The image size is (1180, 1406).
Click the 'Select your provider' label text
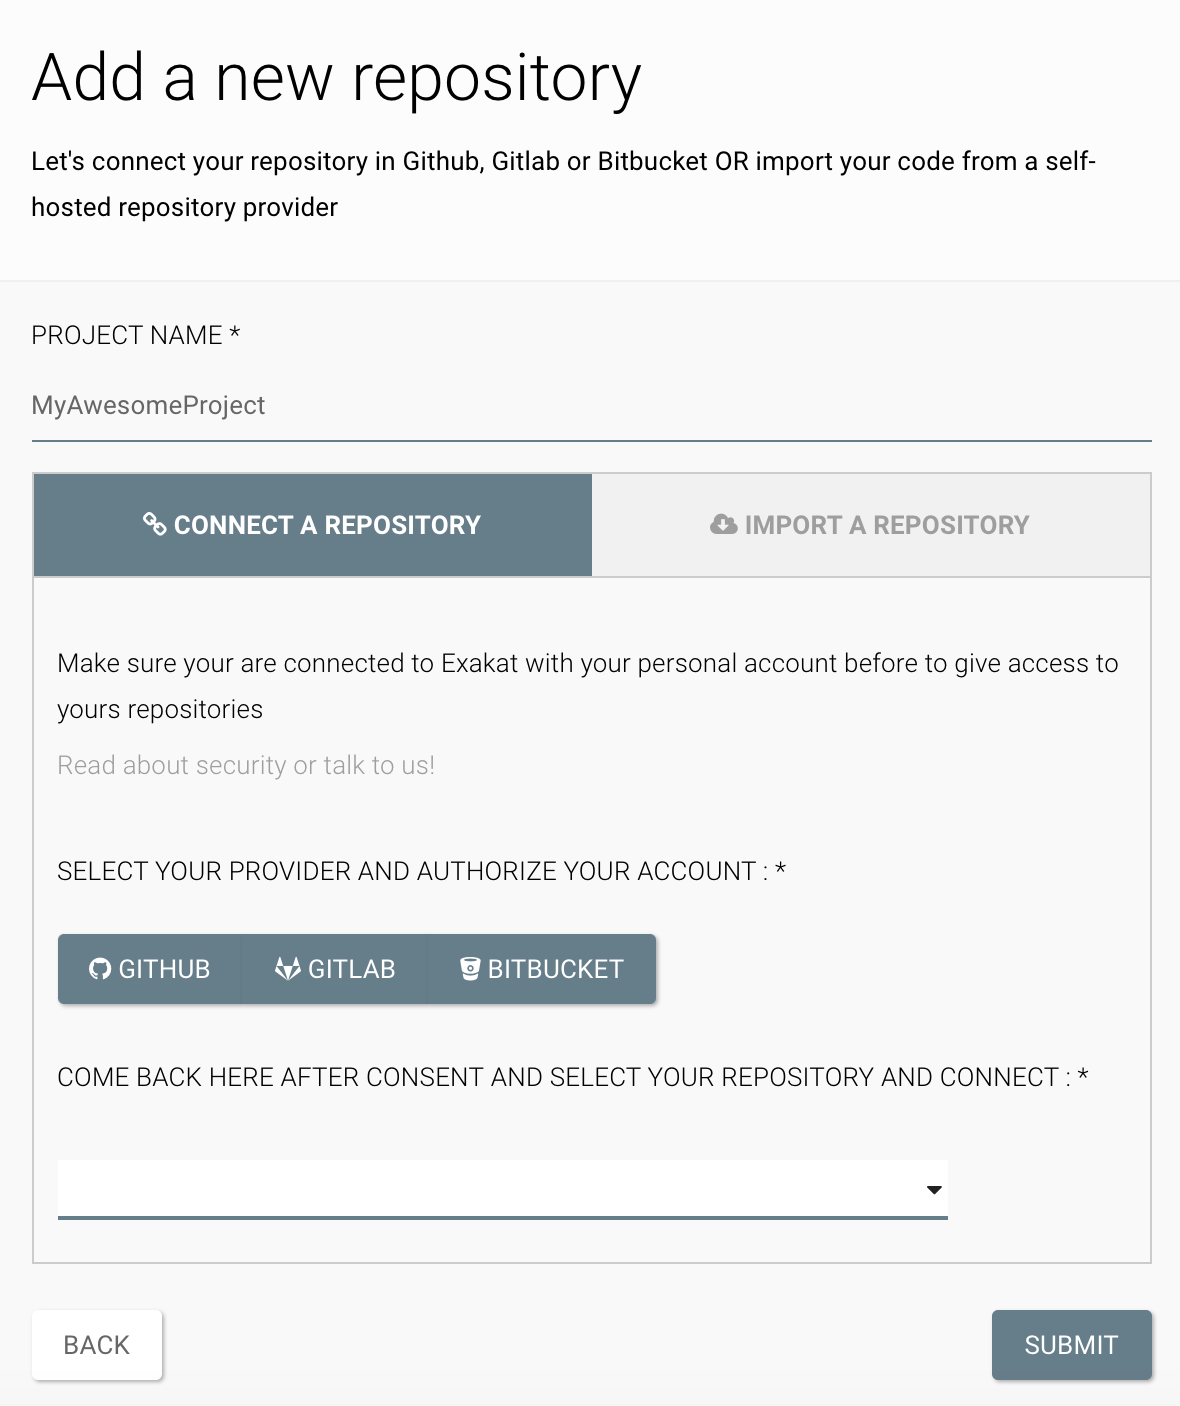tap(421, 871)
